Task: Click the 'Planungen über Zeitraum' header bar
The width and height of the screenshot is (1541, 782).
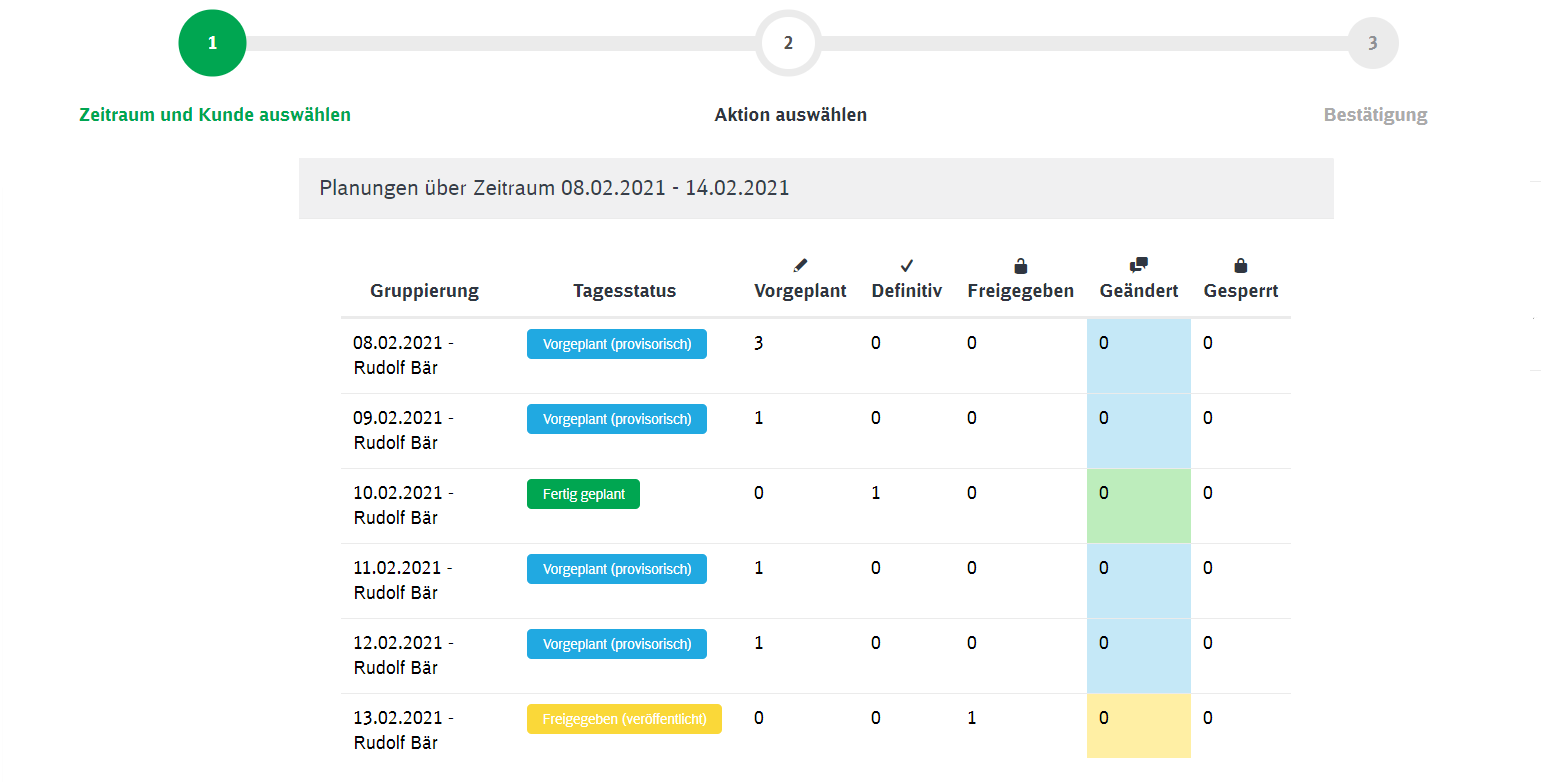Action: coord(816,188)
